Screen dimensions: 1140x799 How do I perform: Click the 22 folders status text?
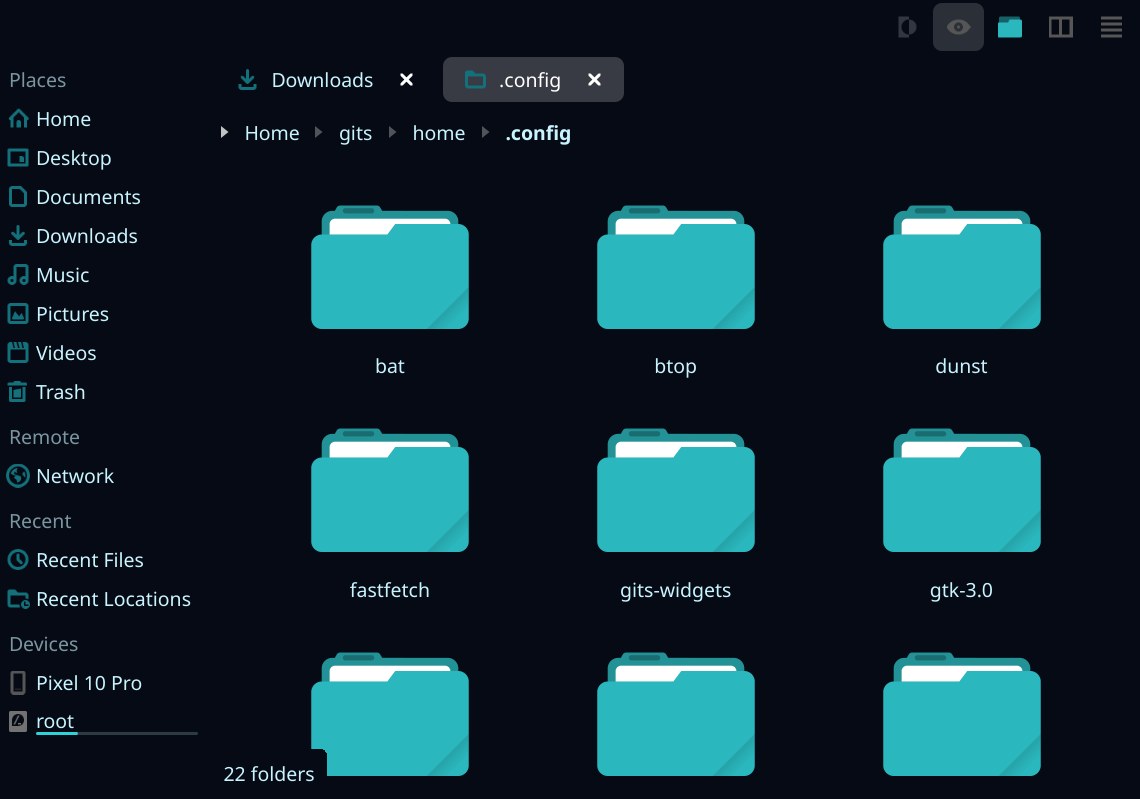point(269,774)
